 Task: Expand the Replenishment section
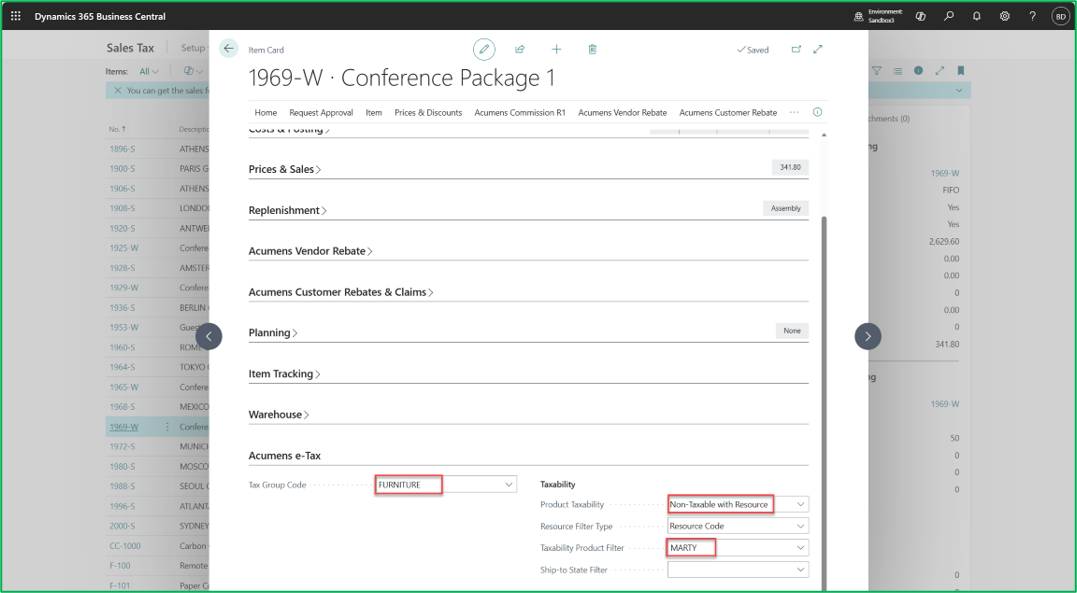point(288,210)
